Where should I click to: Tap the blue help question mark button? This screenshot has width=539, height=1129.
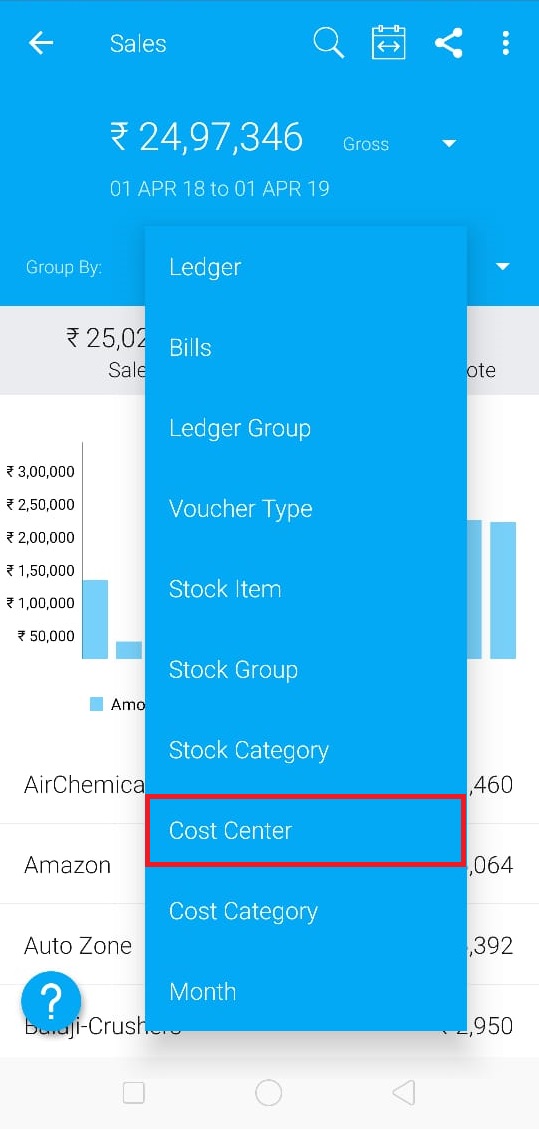coord(51,1000)
